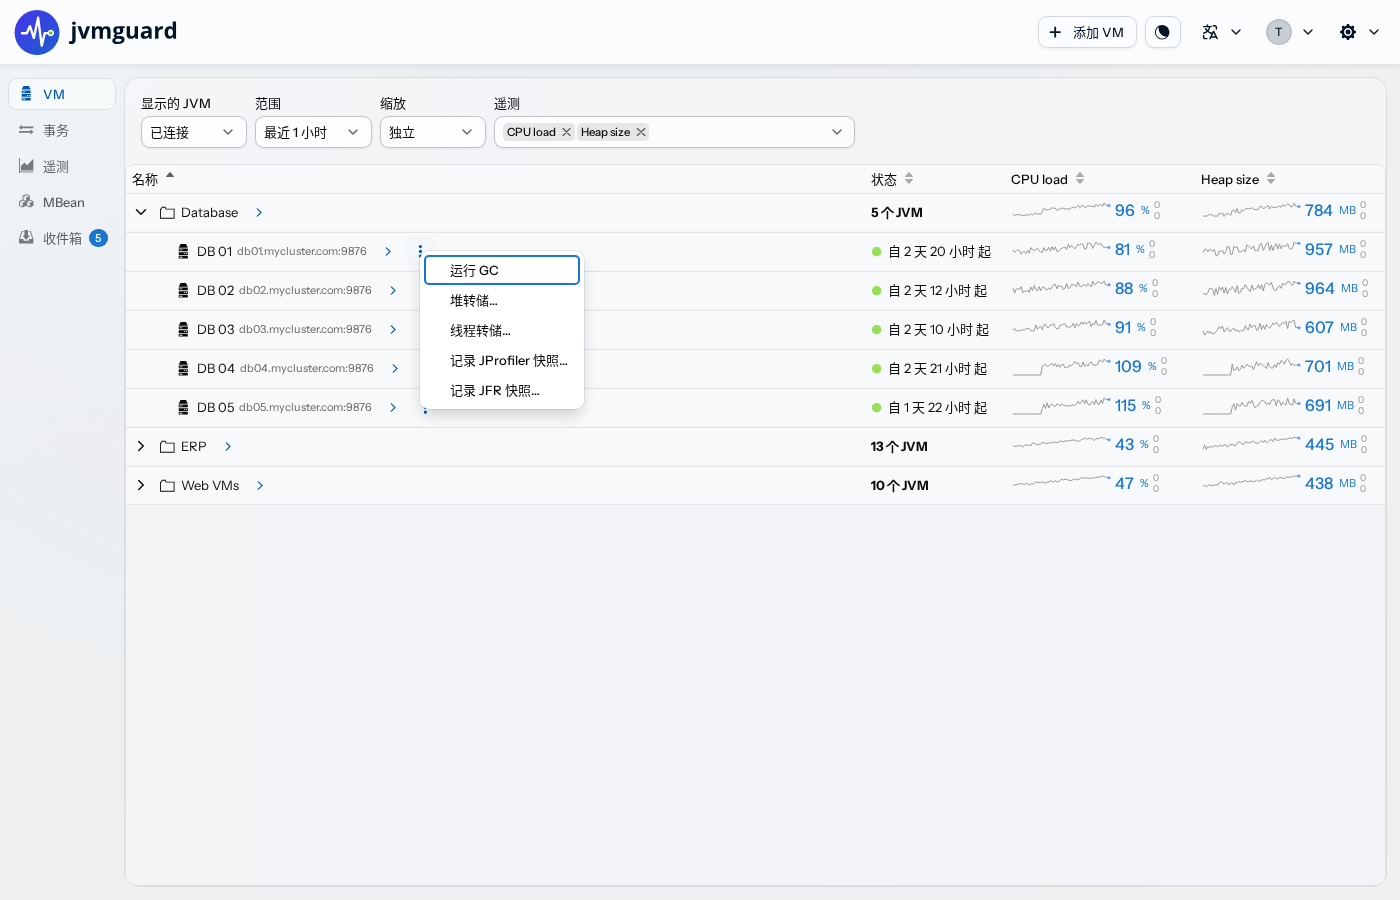Click the DB 03 server icon
Viewport: 1400px width, 900px height.
point(183,329)
